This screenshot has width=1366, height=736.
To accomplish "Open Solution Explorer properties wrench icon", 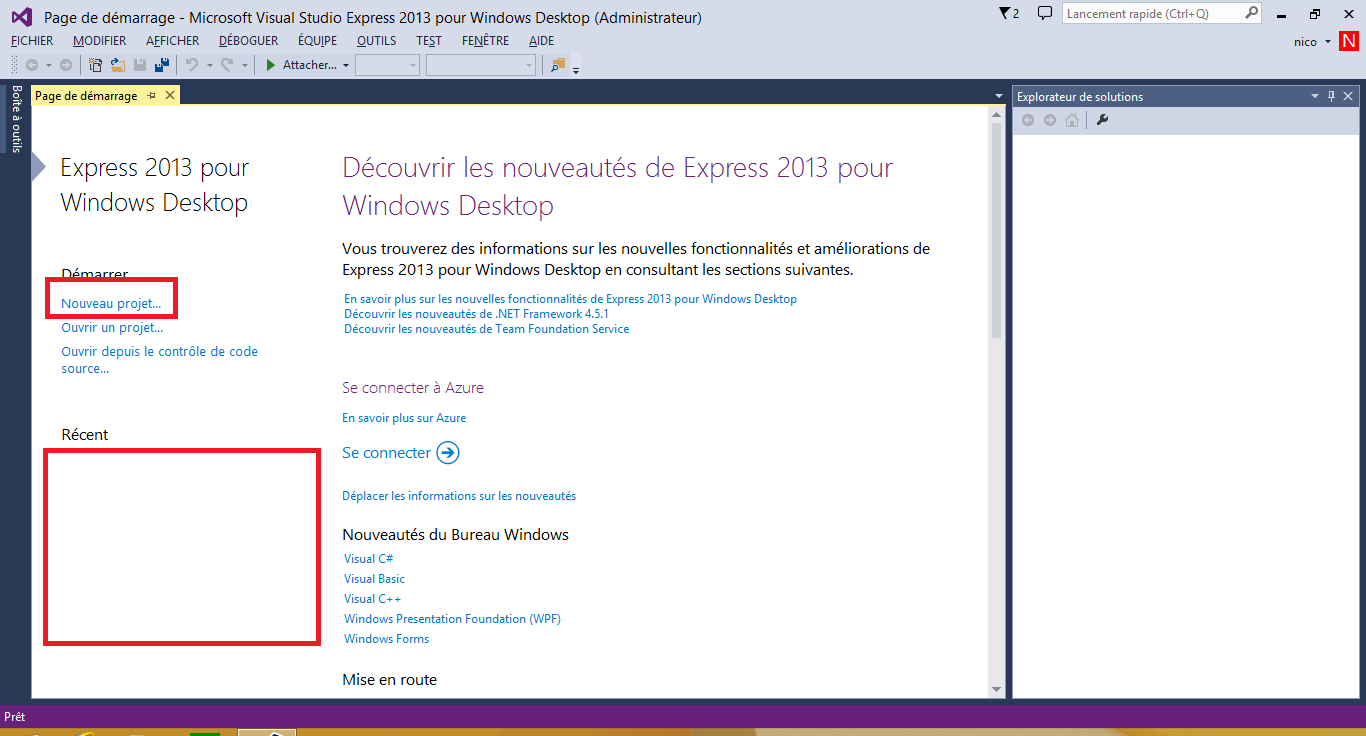I will [x=1103, y=120].
